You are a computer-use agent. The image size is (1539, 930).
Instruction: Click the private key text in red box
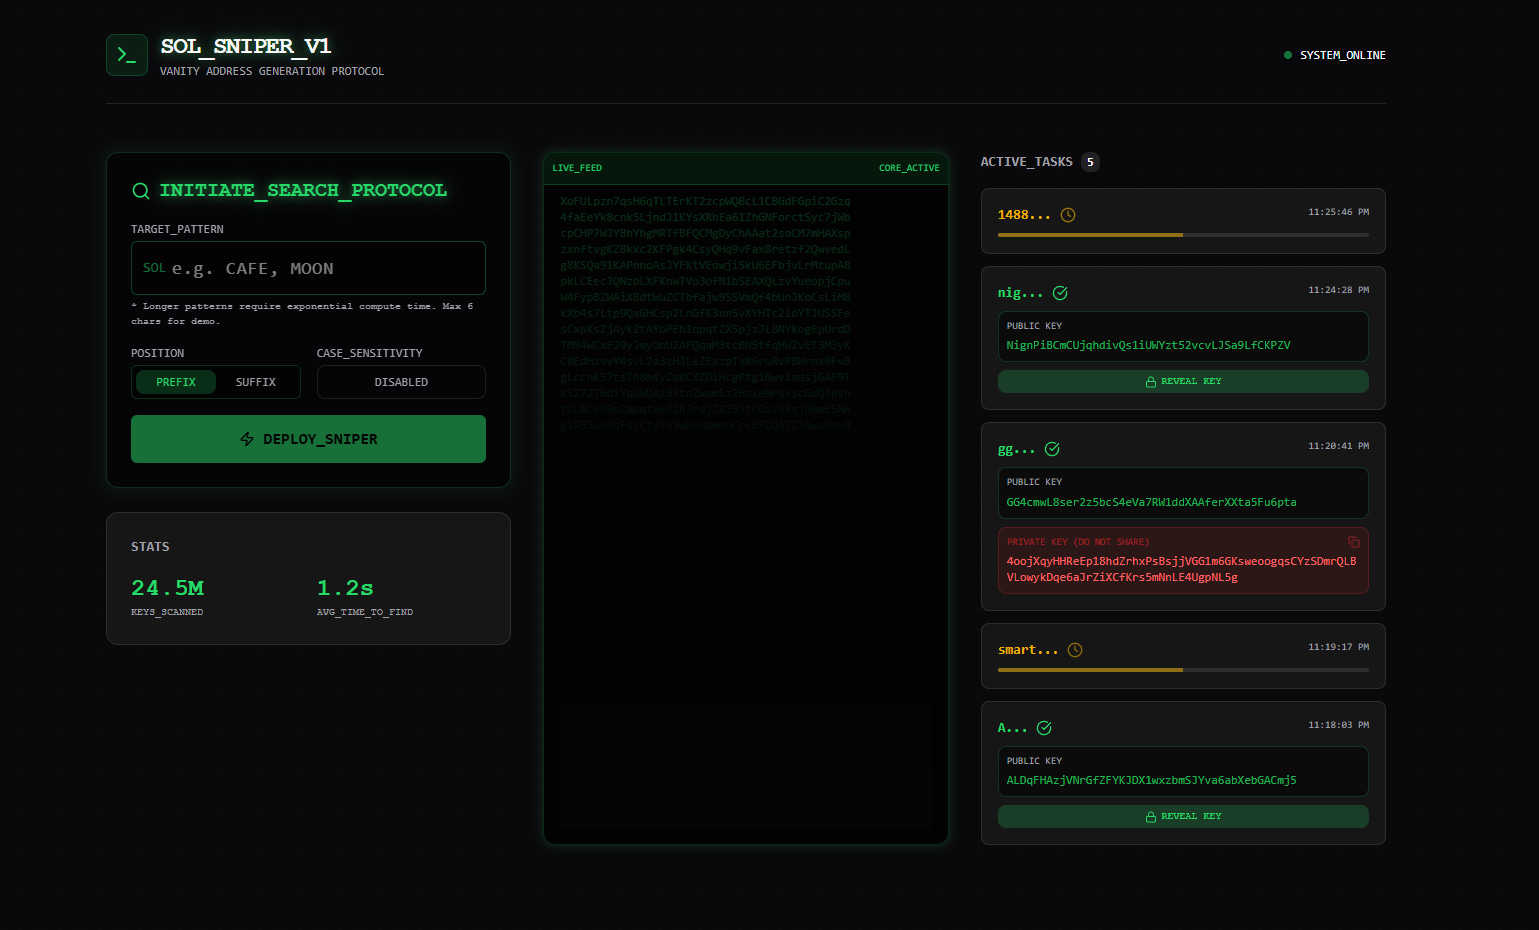pyautogui.click(x=1181, y=569)
